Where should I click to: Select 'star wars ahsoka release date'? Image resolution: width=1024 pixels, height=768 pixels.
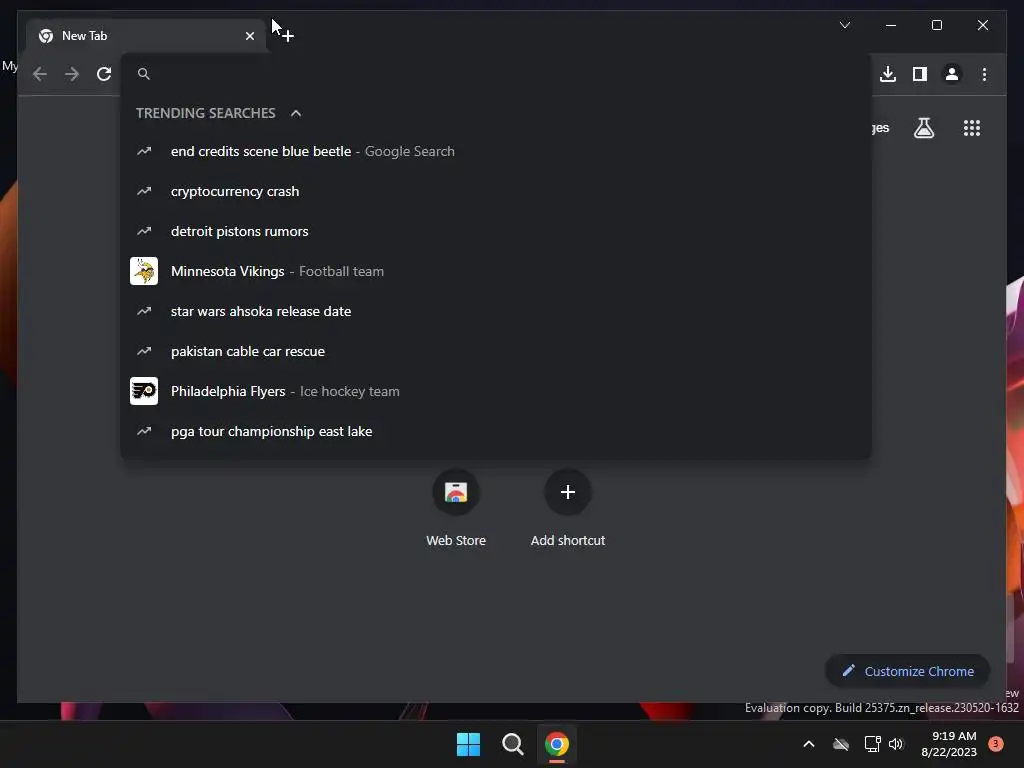[496, 312]
